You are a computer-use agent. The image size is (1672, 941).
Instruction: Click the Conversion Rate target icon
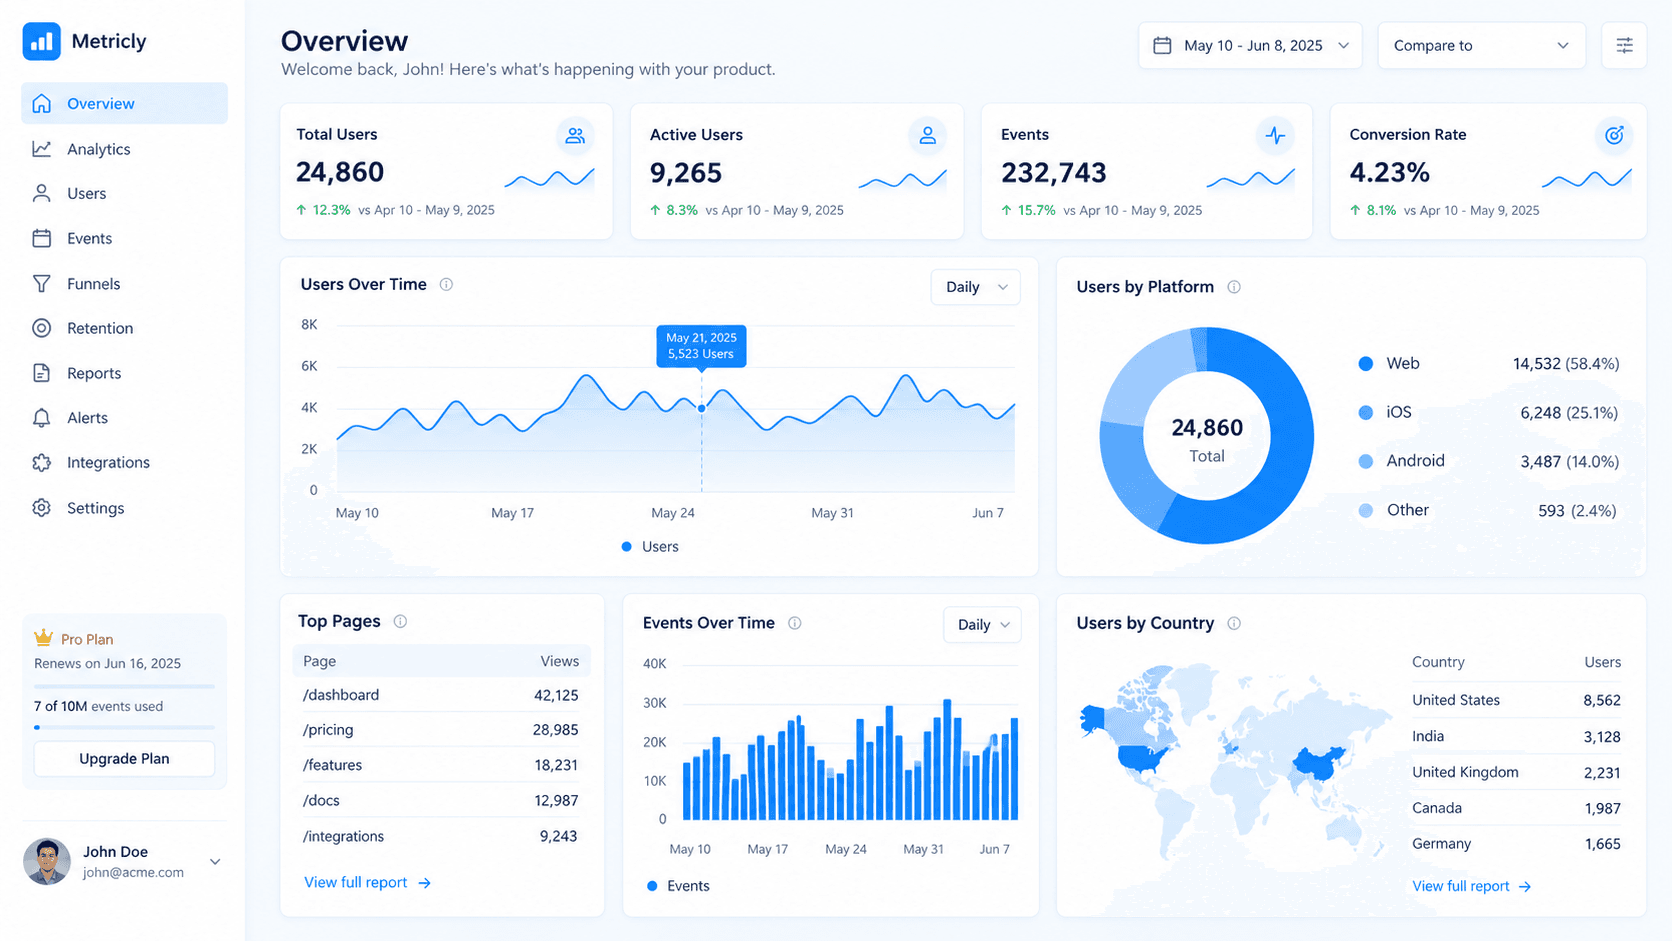1614,135
